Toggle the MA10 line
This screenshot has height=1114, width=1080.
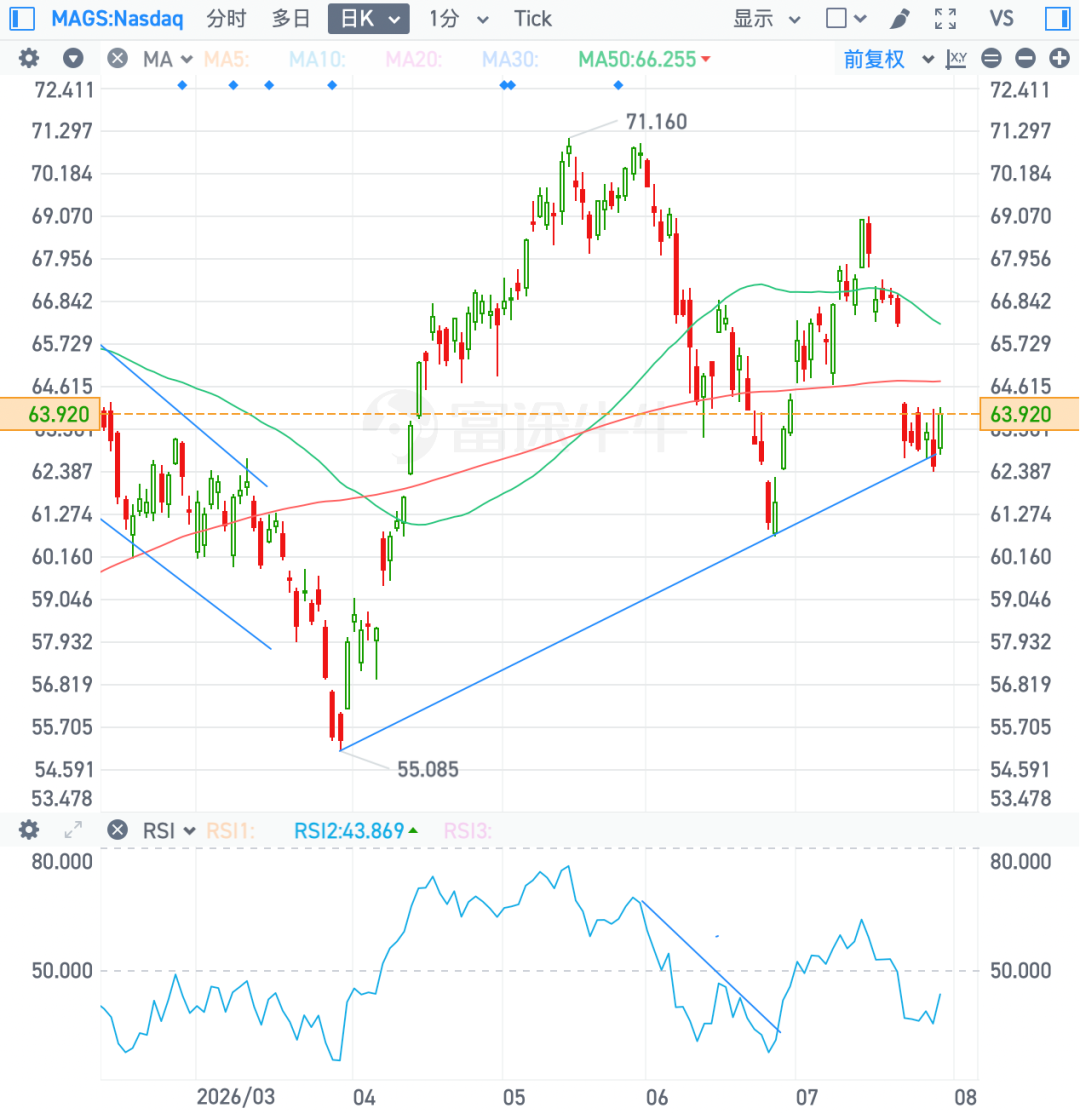317,59
